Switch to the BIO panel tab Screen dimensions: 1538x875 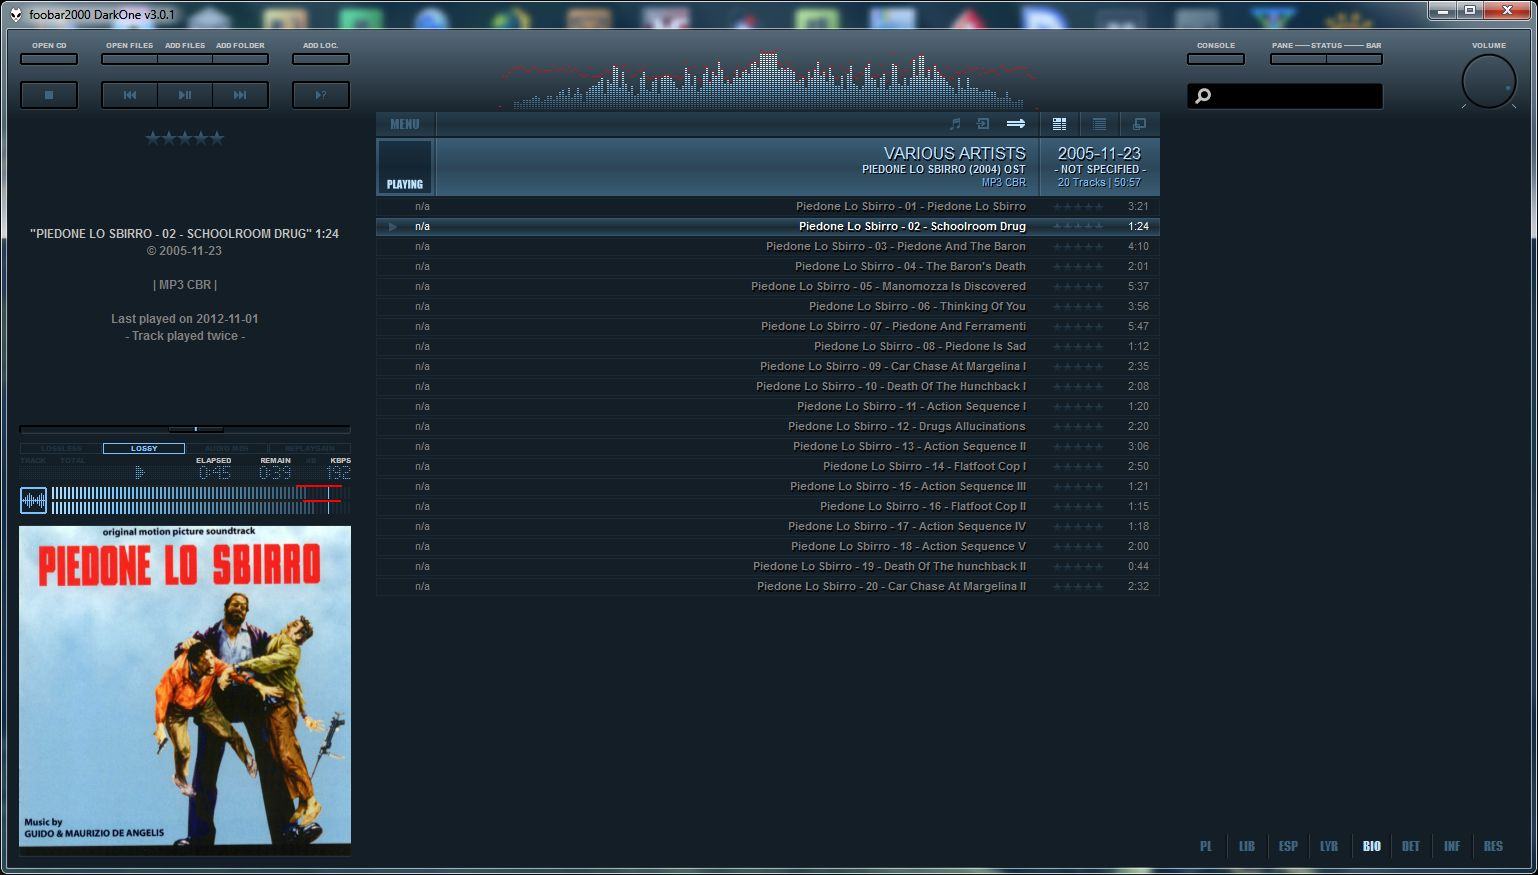point(1371,846)
